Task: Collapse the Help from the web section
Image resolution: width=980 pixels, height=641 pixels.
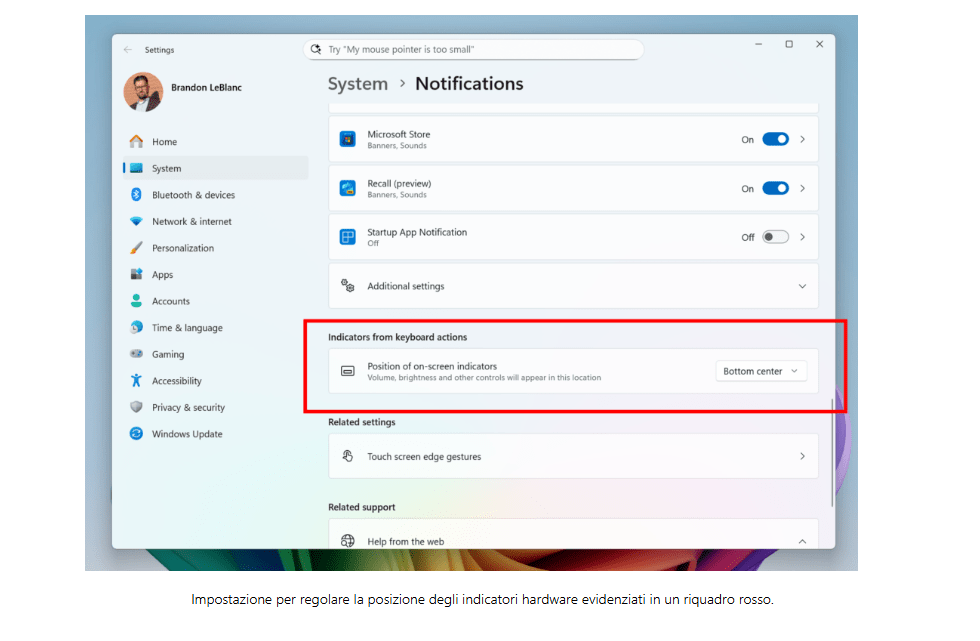Action: [x=801, y=541]
